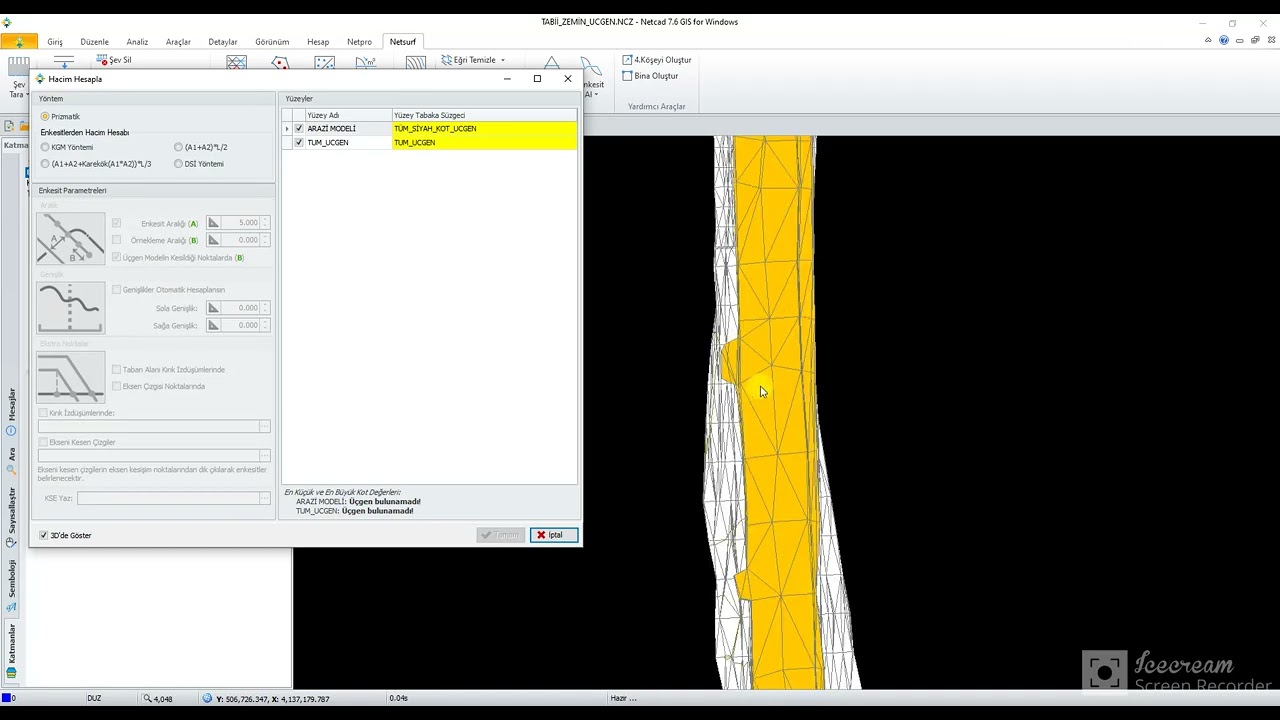Toggle Genişlikler Otomatik Hesaplansın checkbox
The height and width of the screenshot is (720, 1280).
click(x=116, y=290)
